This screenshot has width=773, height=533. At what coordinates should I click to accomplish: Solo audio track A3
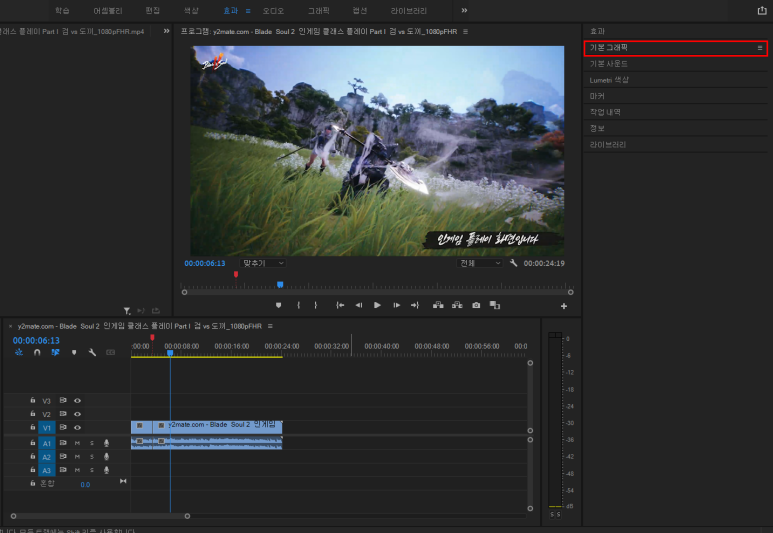92,470
